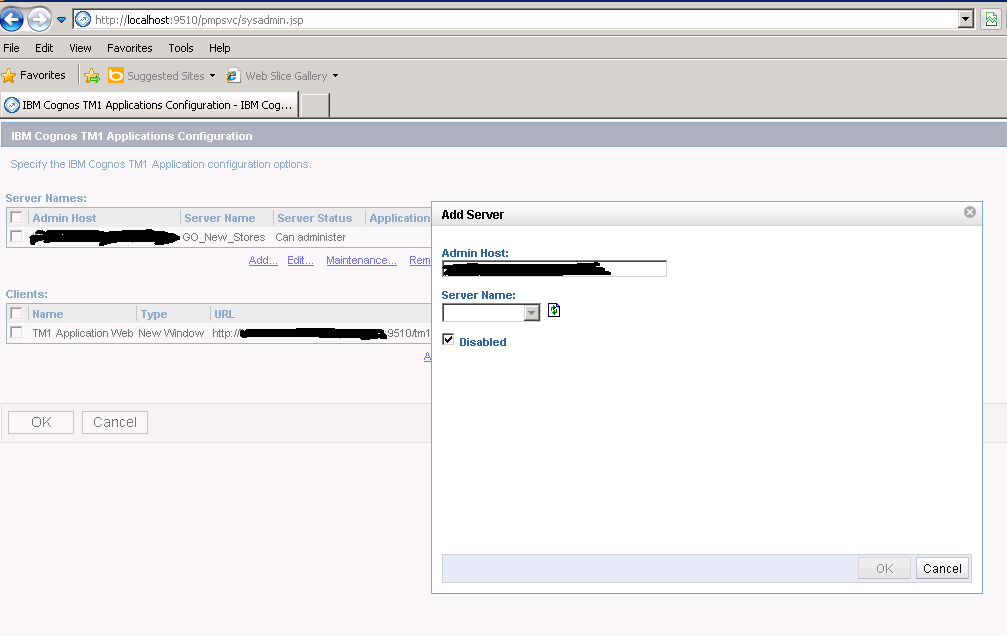Click the Admin Host column header

tap(64, 218)
